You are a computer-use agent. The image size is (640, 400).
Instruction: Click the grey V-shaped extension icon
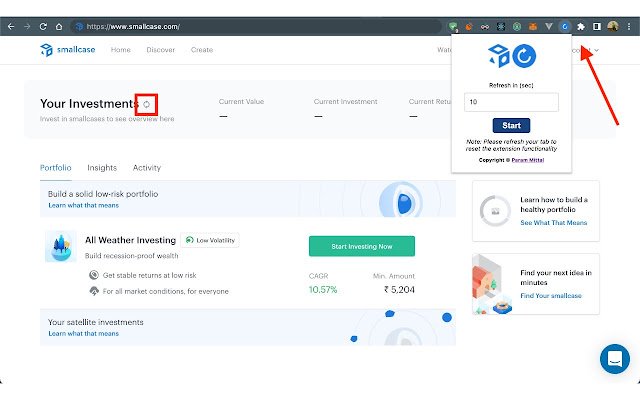pyautogui.click(x=549, y=27)
